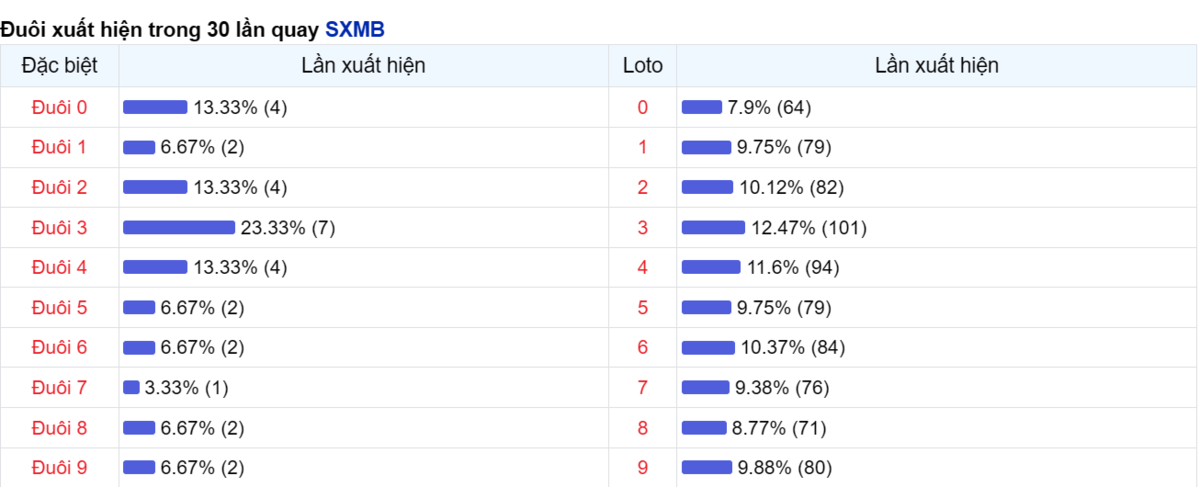Click the Đặc biệt column header
The image size is (1200, 487).
click(60, 66)
